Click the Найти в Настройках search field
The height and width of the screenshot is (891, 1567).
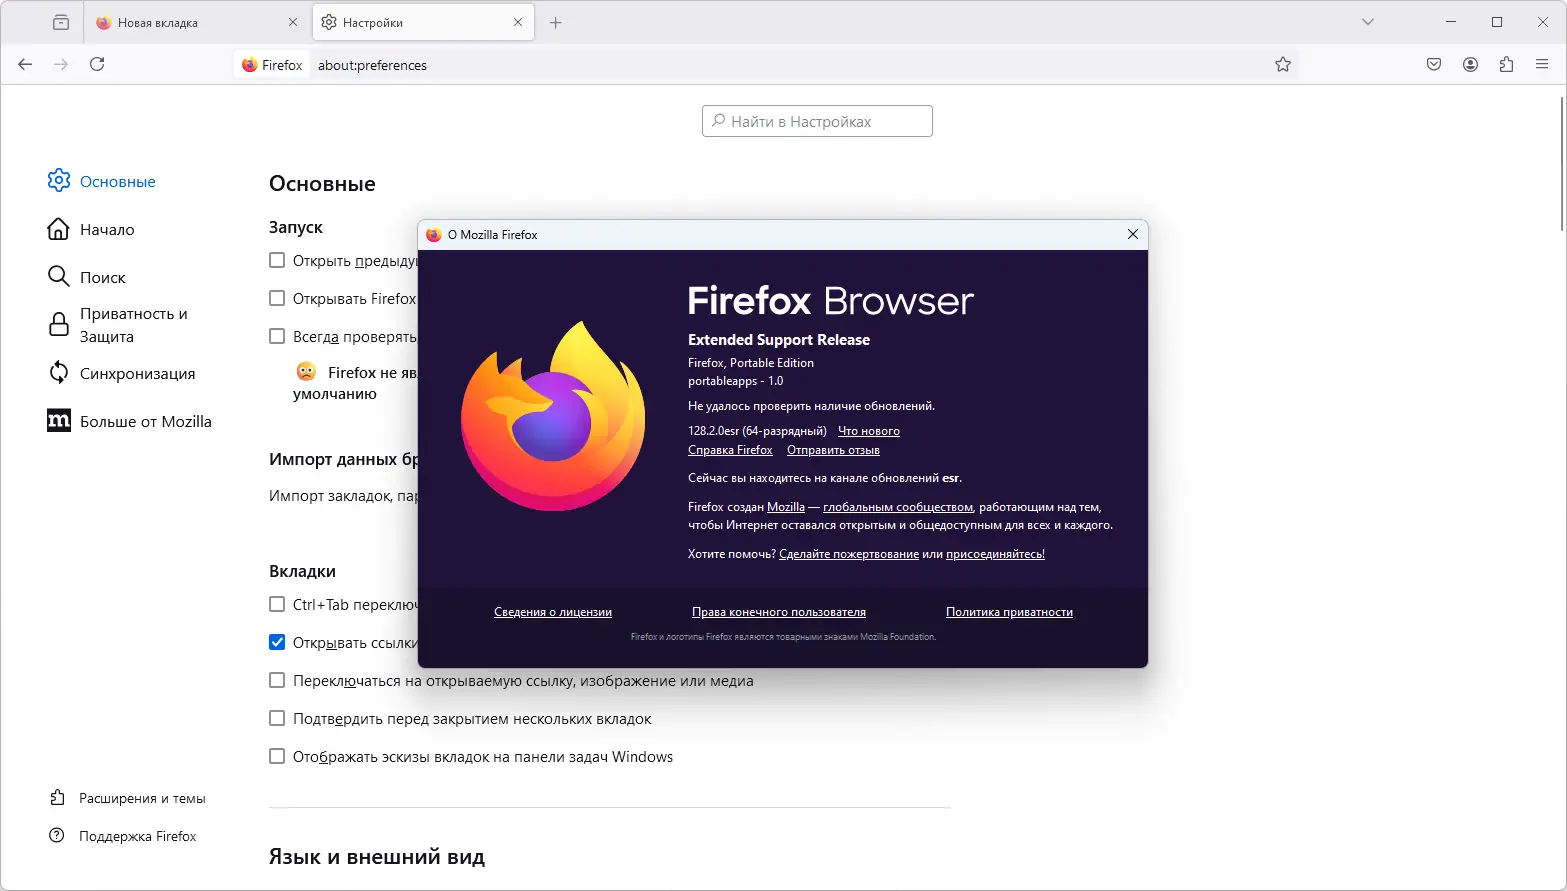click(816, 120)
